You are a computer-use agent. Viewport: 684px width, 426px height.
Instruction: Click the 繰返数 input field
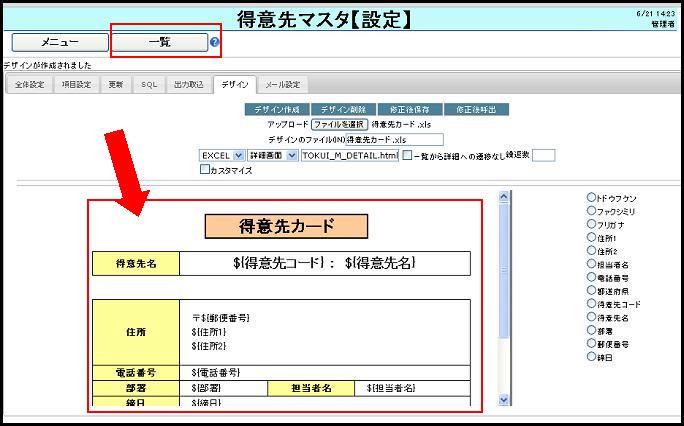pos(543,156)
